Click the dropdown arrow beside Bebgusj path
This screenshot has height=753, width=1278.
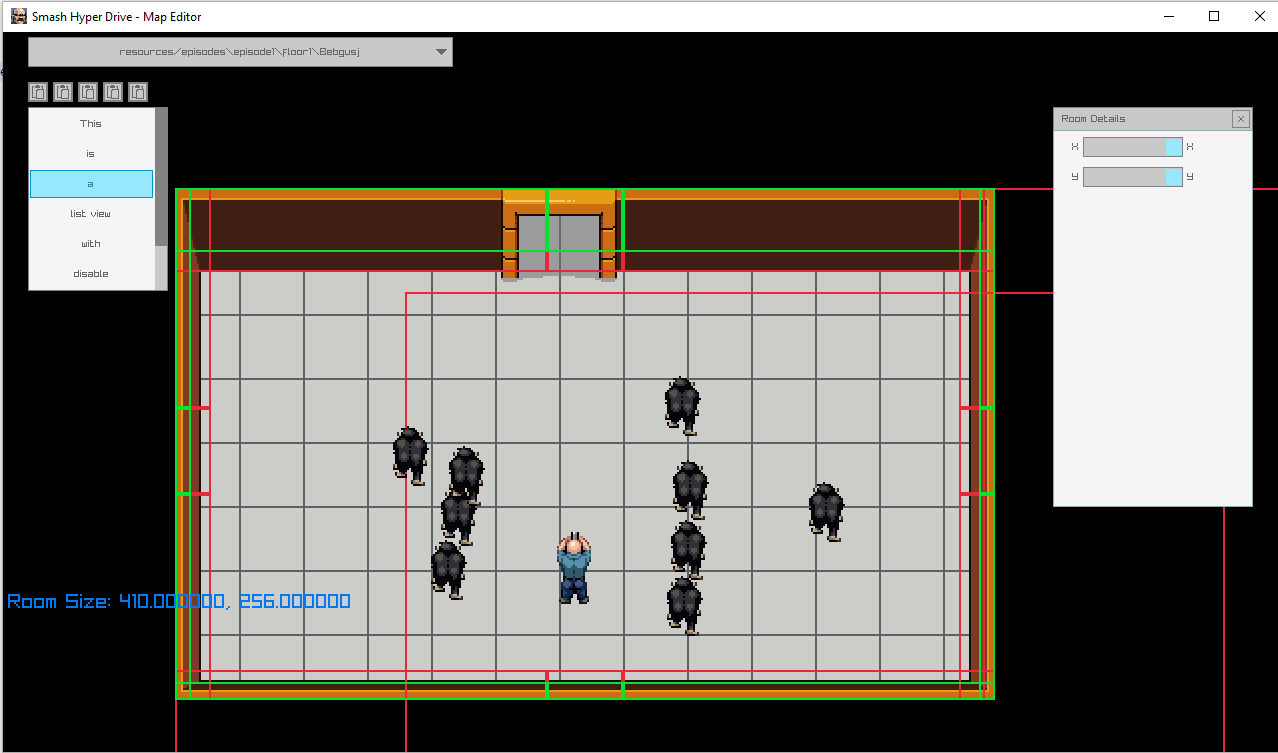[441, 52]
